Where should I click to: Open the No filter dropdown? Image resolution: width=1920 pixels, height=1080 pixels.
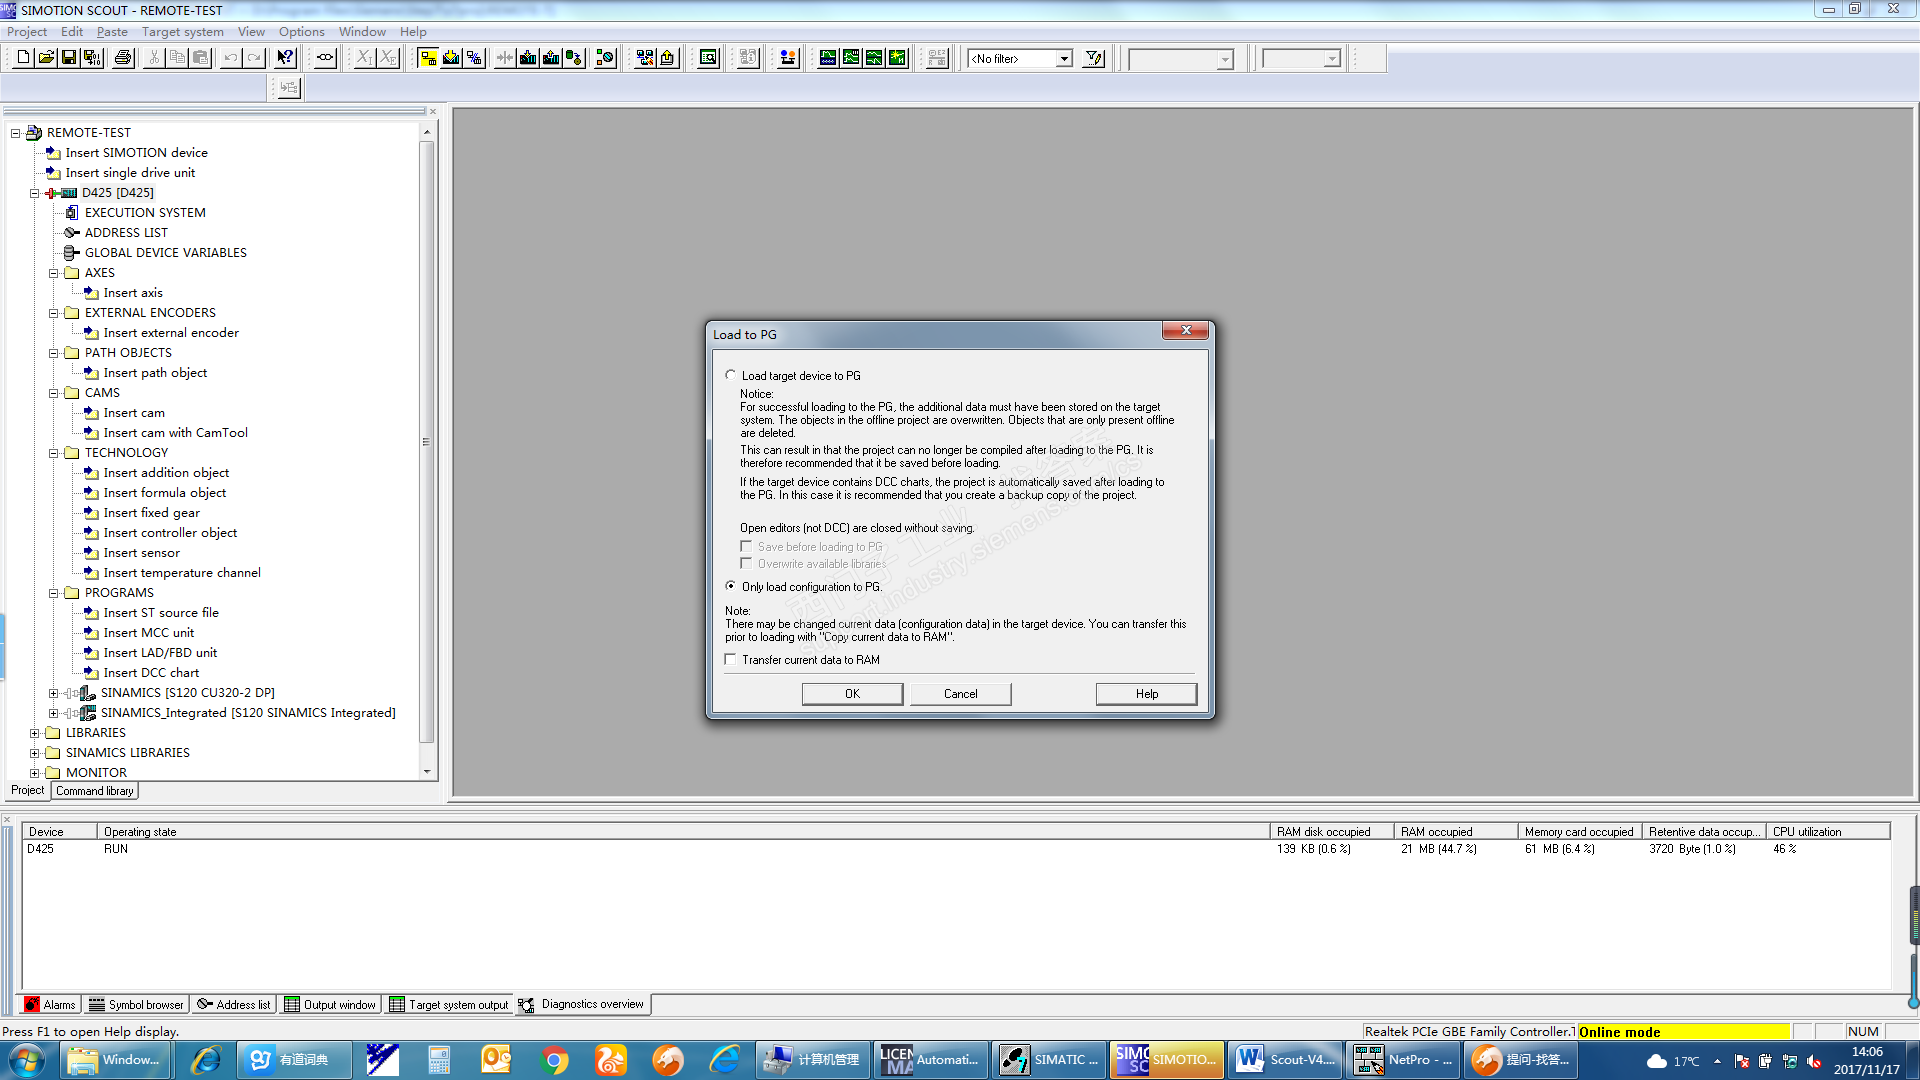[1064, 59]
